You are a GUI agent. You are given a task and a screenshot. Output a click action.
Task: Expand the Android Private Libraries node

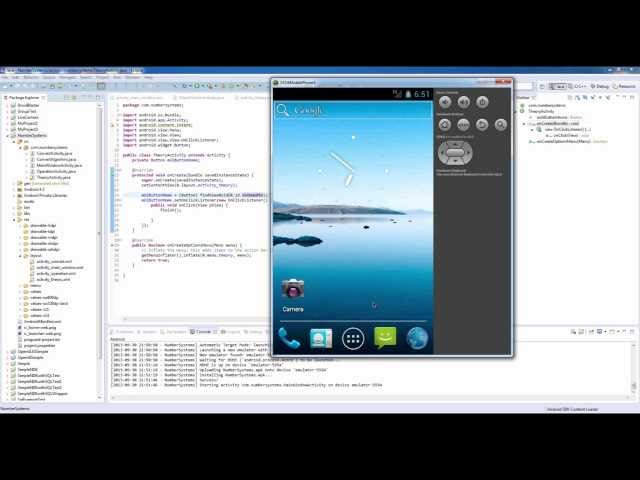coord(13,196)
